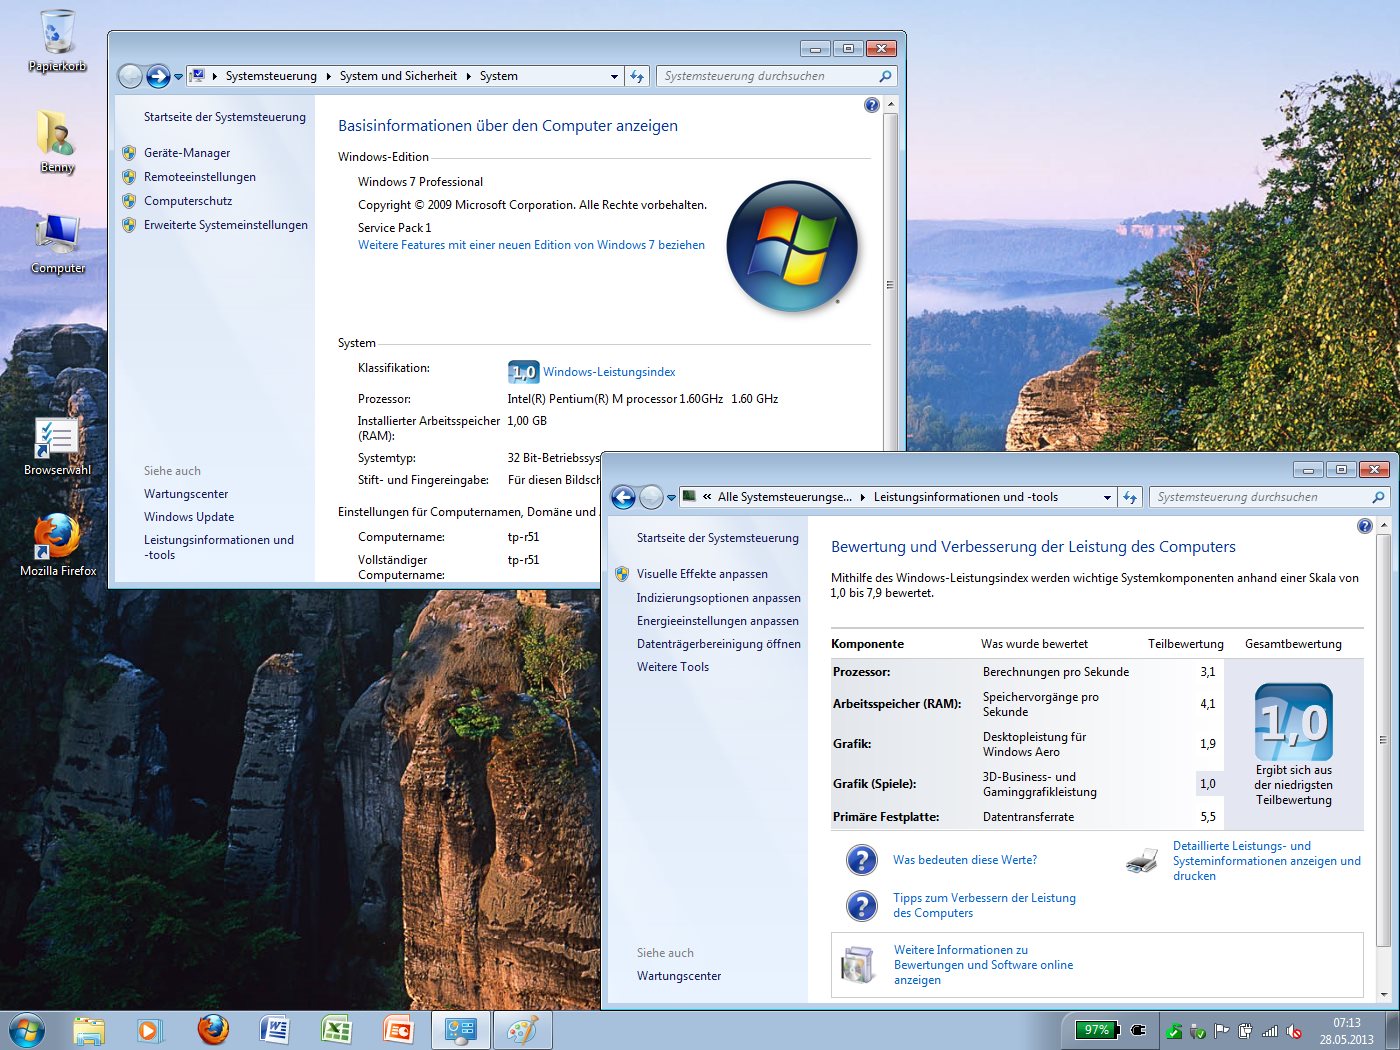Click the Windows Start orb
Image resolution: width=1400 pixels, height=1050 pixels.
[x=27, y=1030]
